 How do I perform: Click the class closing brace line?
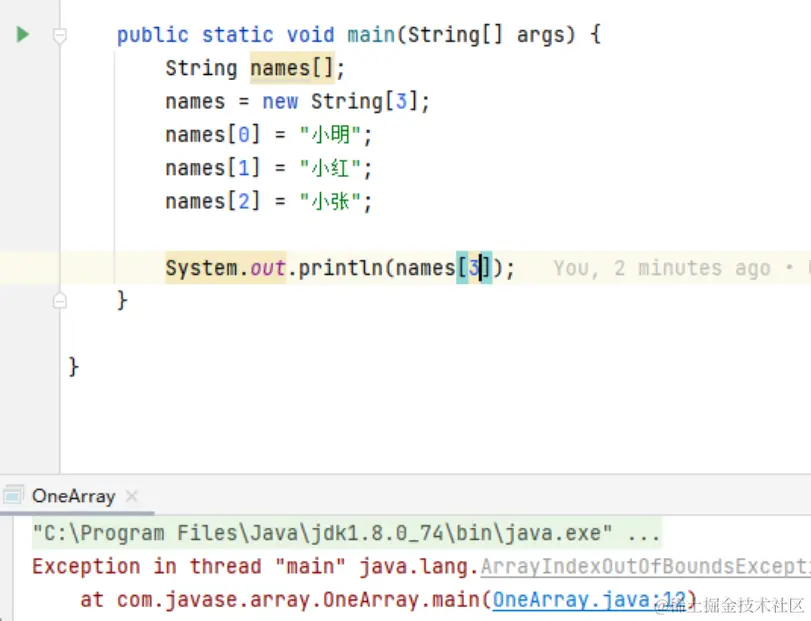[74, 367]
